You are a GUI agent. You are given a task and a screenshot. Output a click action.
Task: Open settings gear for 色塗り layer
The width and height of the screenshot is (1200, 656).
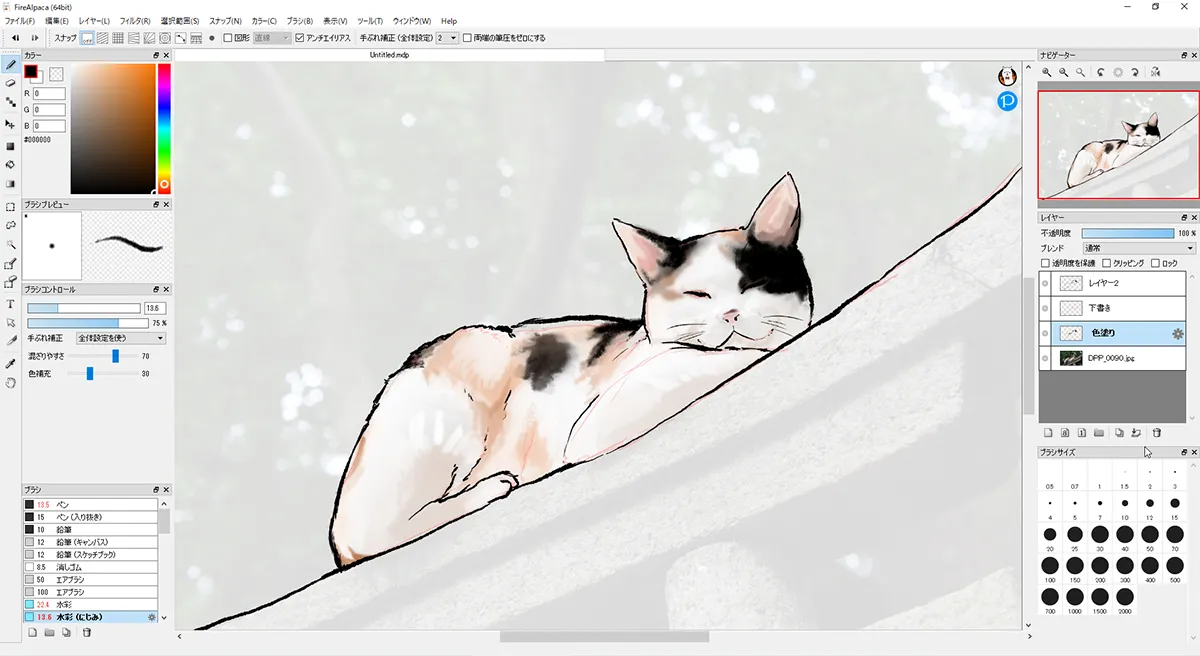[x=1177, y=333]
